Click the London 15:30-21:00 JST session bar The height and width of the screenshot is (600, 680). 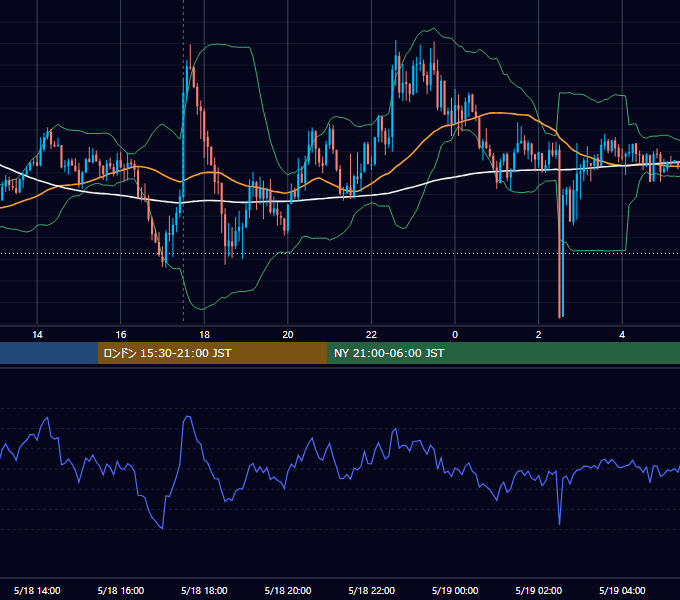tap(212, 353)
